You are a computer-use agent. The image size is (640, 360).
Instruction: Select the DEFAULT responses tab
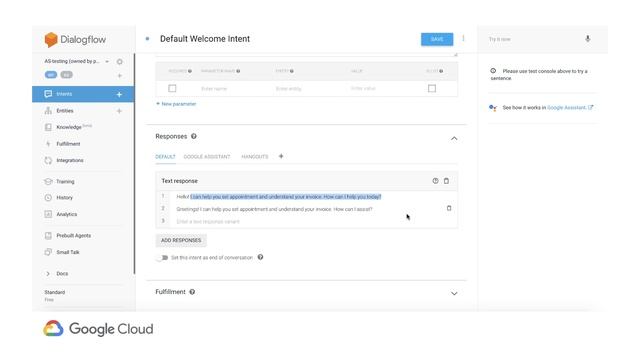tap(165, 157)
